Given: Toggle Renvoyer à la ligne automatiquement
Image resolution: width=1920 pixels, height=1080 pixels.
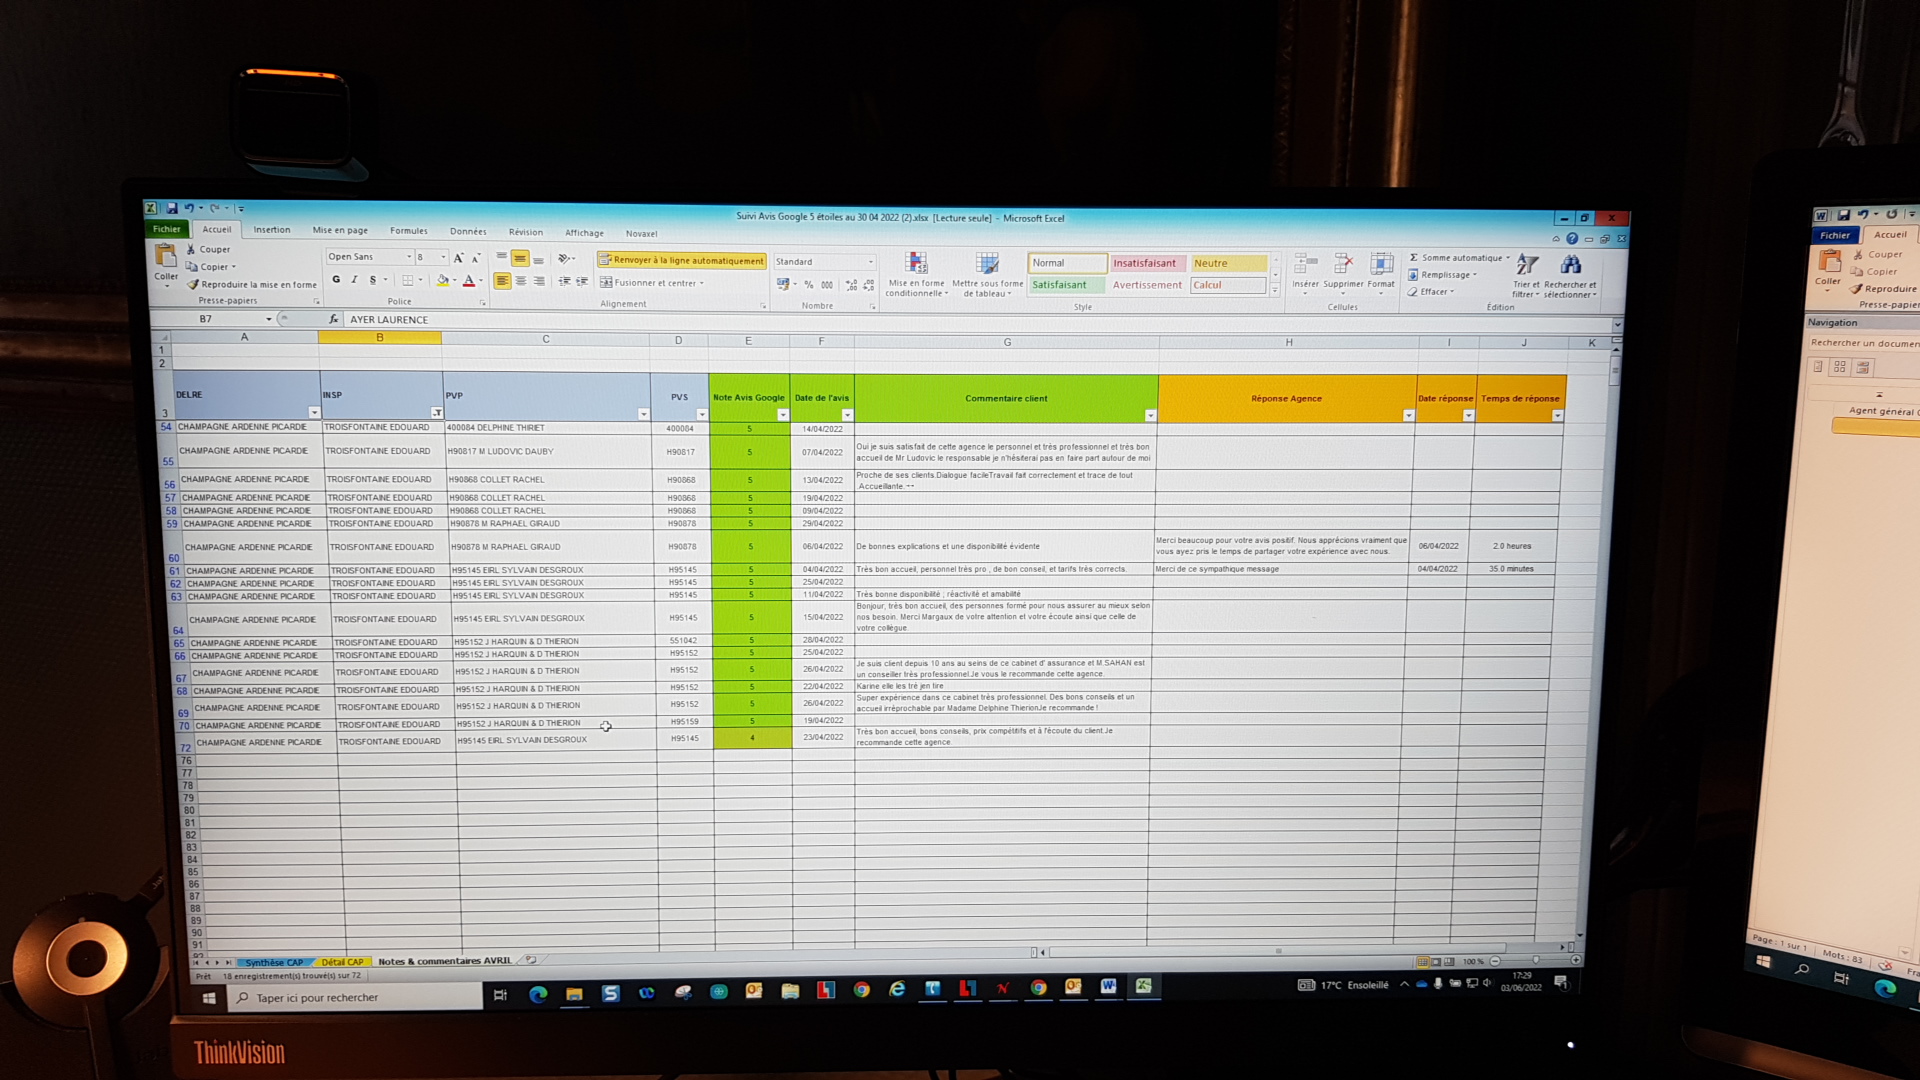Looking at the screenshot, I should pyautogui.click(x=682, y=260).
